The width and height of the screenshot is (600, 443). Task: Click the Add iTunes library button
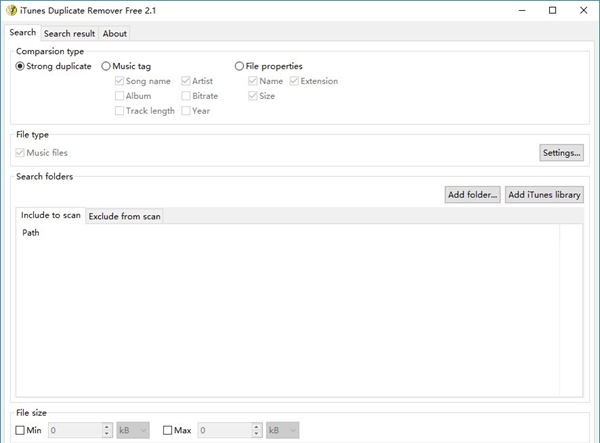tap(544, 195)
